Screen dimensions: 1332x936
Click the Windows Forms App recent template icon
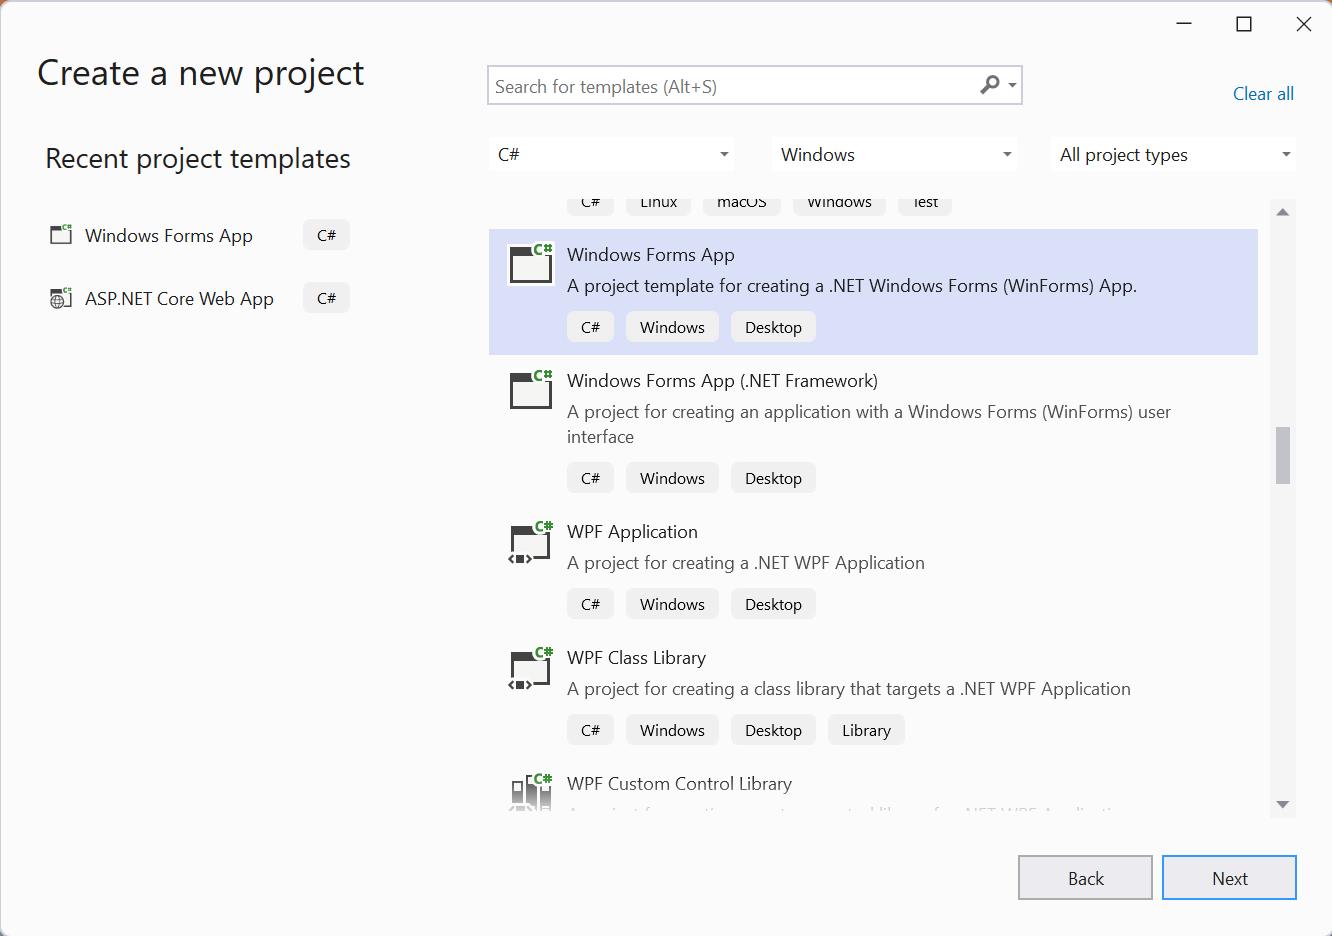click(61, 234)
